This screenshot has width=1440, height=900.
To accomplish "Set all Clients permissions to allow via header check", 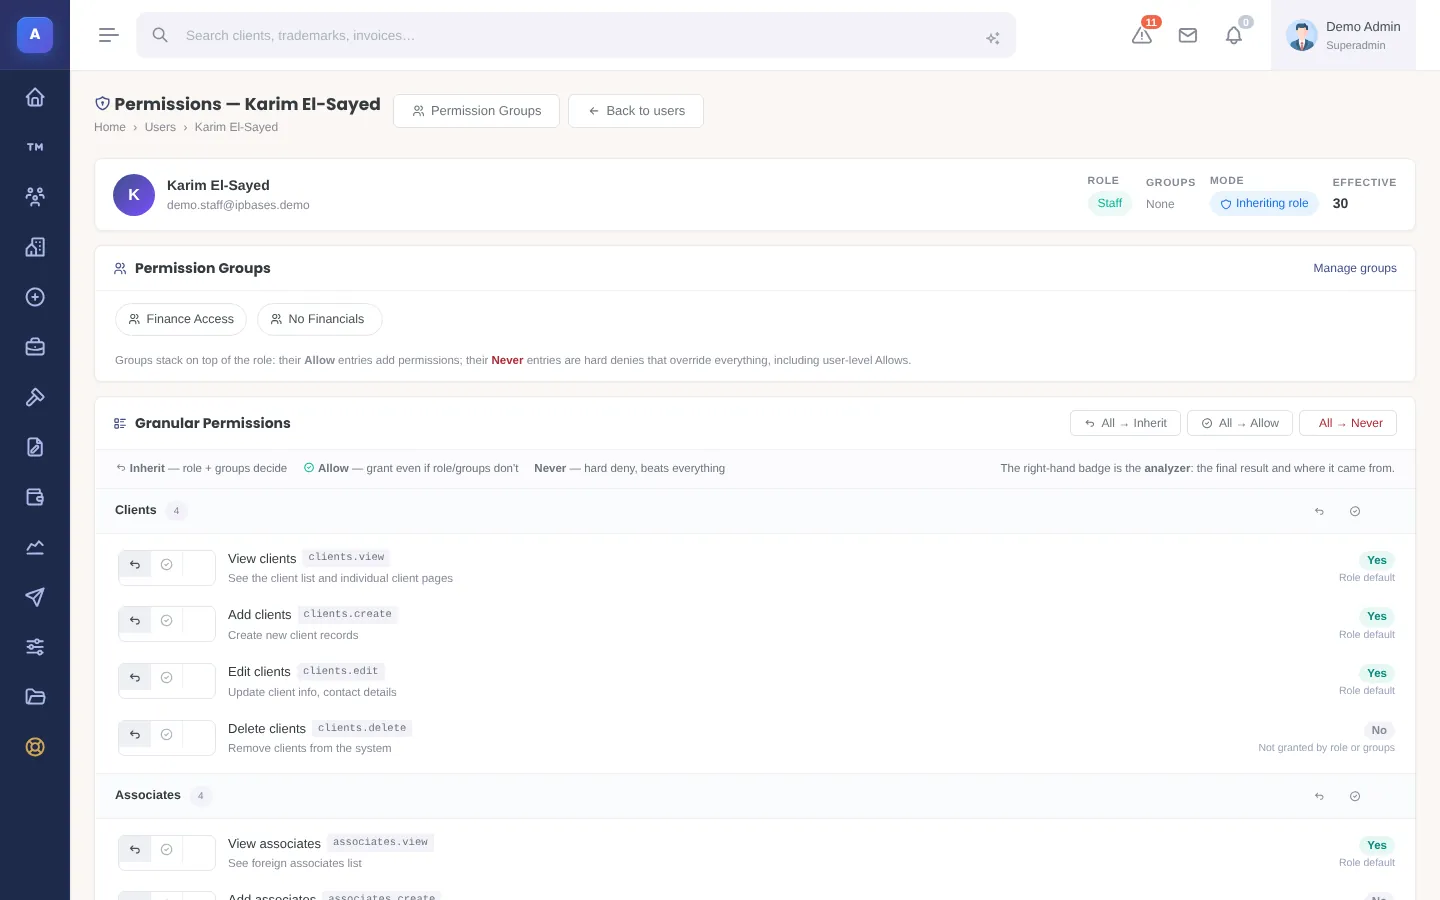I will coord(1355,511).
